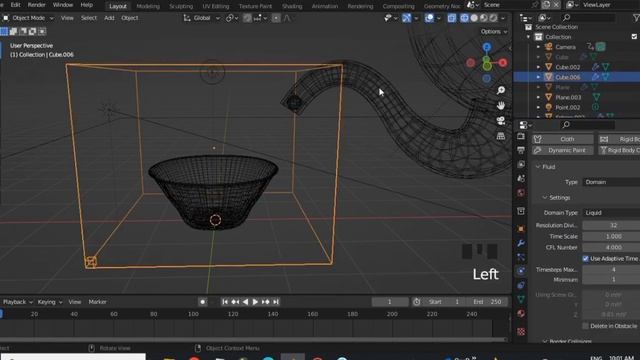Viewport: 640px width, 360px height.
Task: Open the Render properties tab icon
Action: [x=521, y=136]
